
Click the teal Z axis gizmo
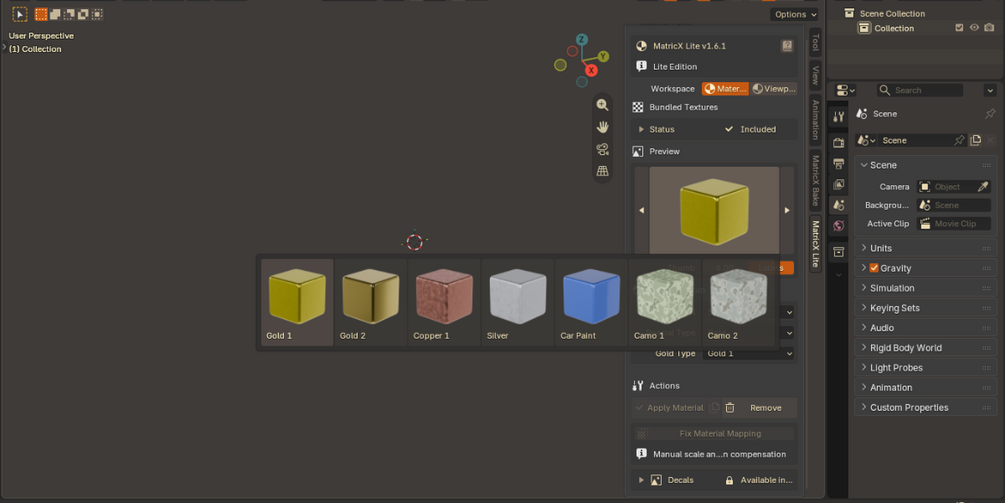point(581,40)
